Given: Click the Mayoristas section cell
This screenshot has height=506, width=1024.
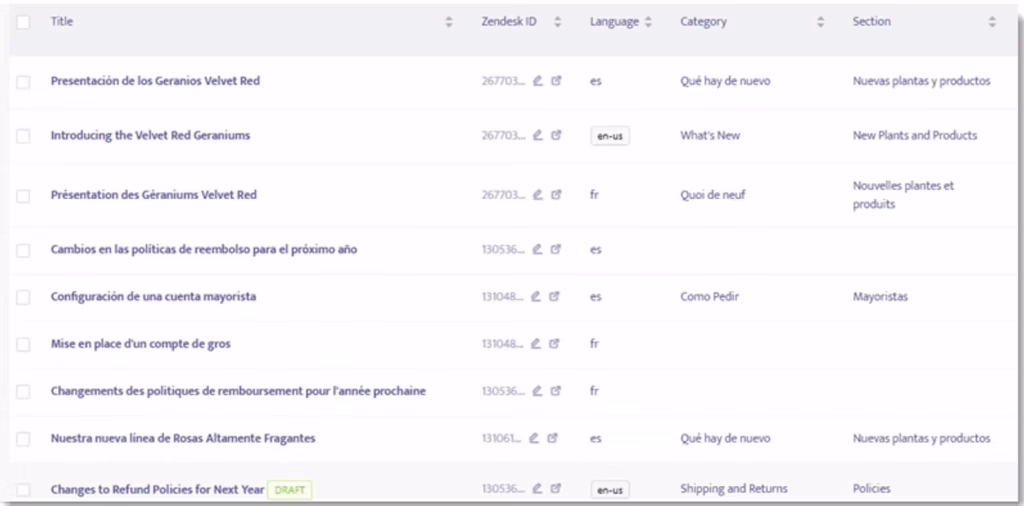Looking at the screenshot, I should click(x=880, y=296).
